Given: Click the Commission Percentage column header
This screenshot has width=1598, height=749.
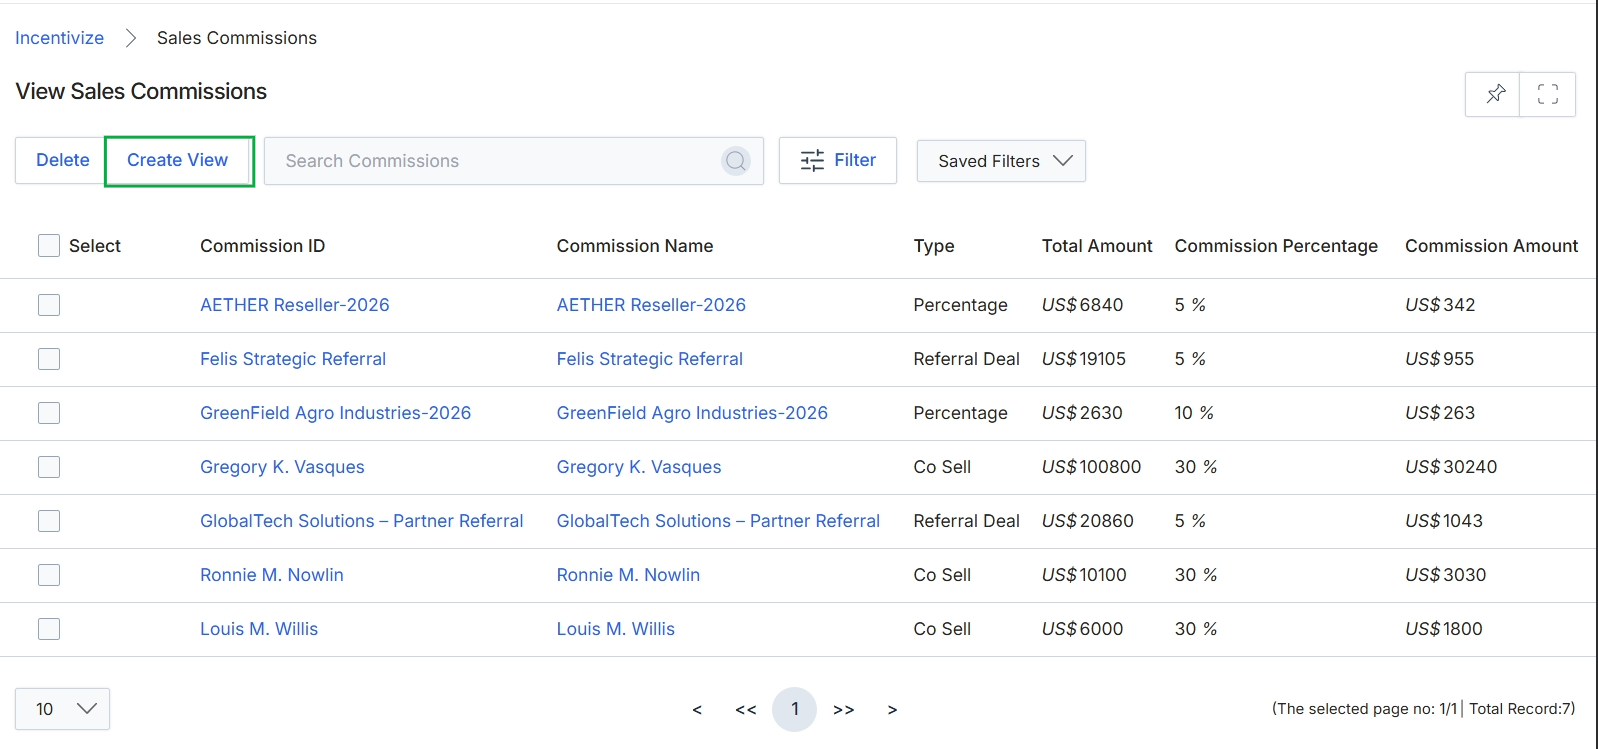Looking at the screenshot, I should click(1276, 246).
